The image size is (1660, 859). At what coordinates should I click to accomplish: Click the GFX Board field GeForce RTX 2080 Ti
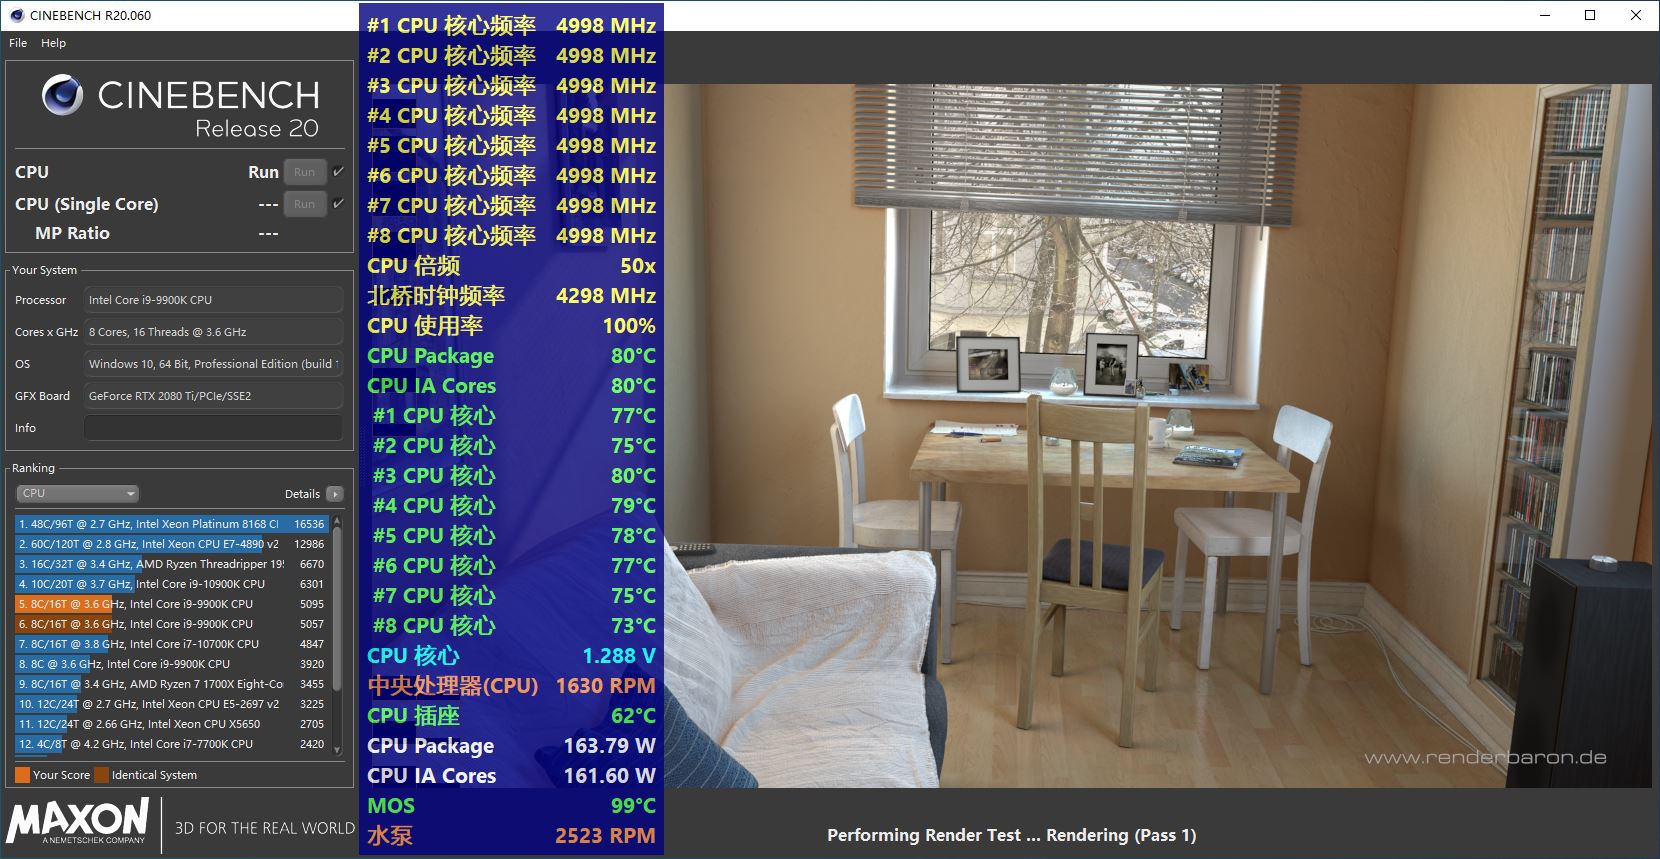coord(213,396)
